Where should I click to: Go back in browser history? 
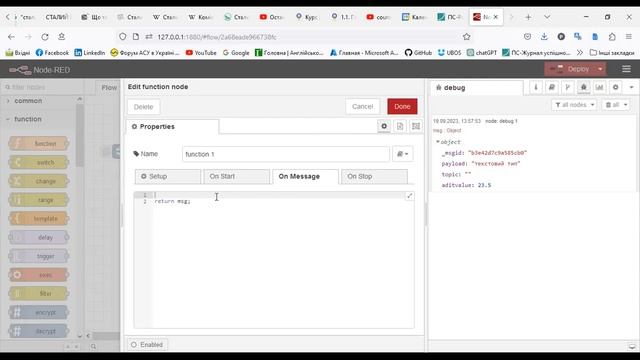coord(11,37)
